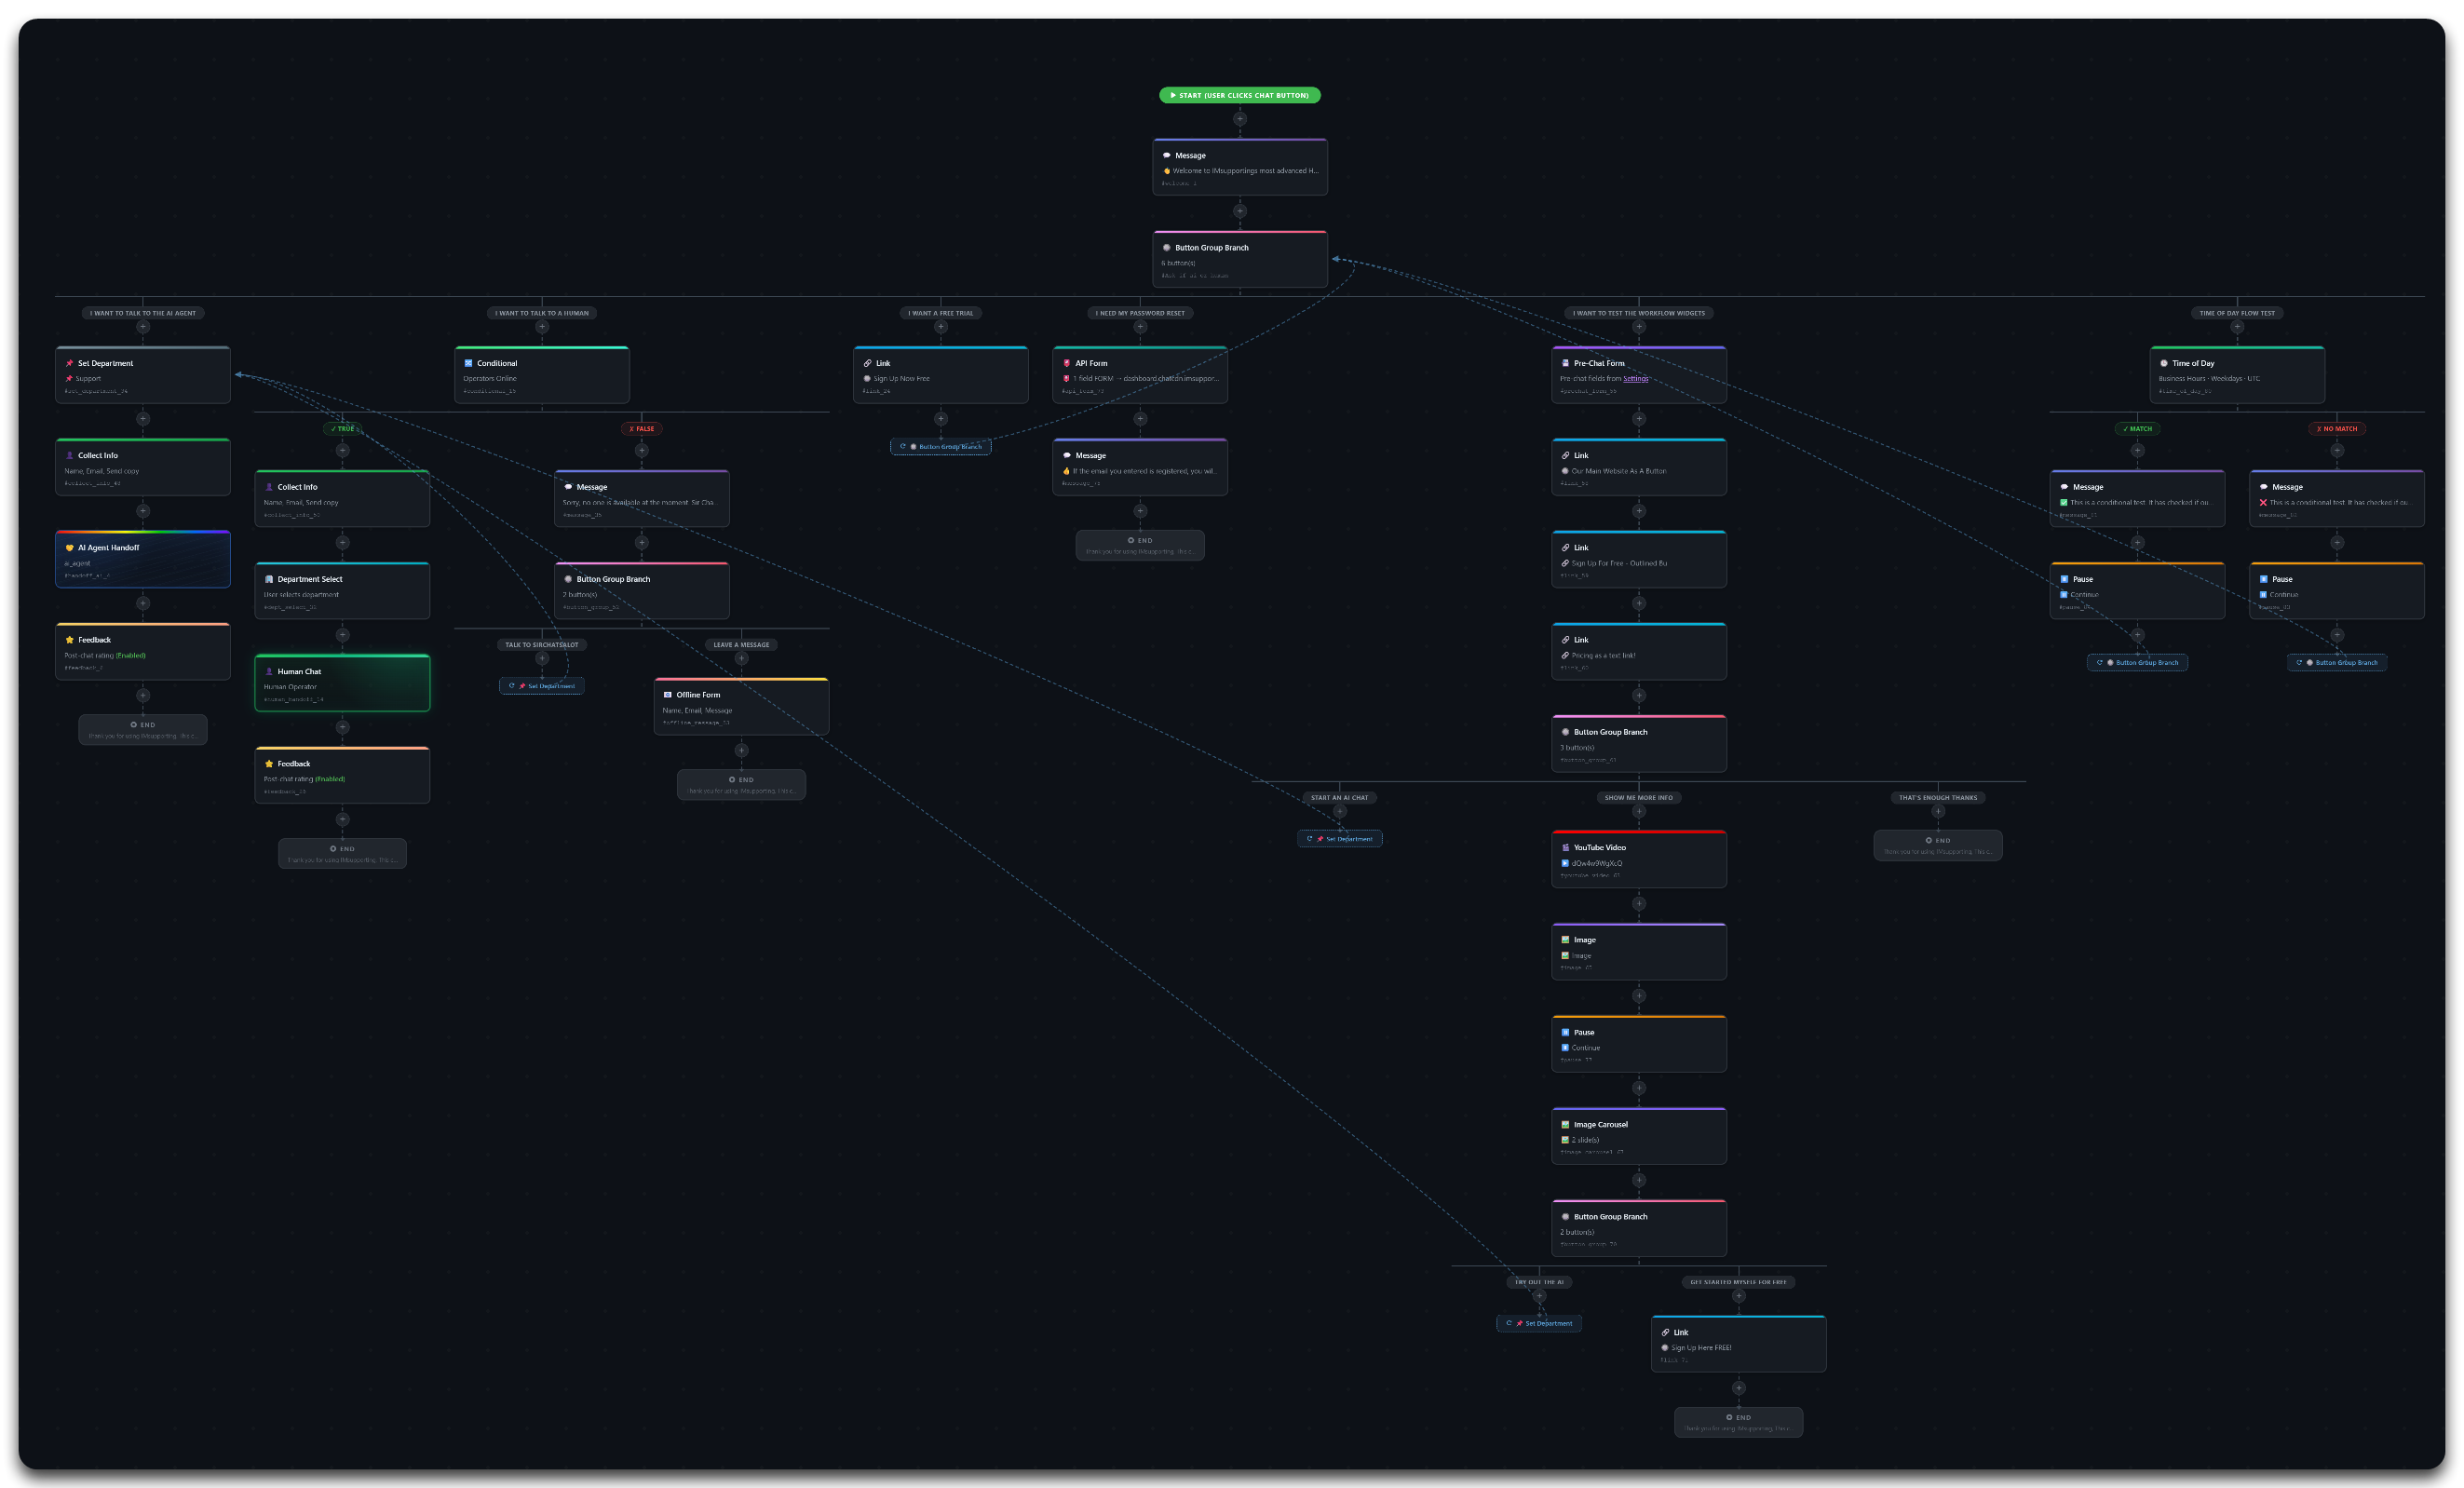Click the green TRUE branch label
The height and width of the screenshot is (1488, 2464).
pyautogui.click(x=342, y=429)
